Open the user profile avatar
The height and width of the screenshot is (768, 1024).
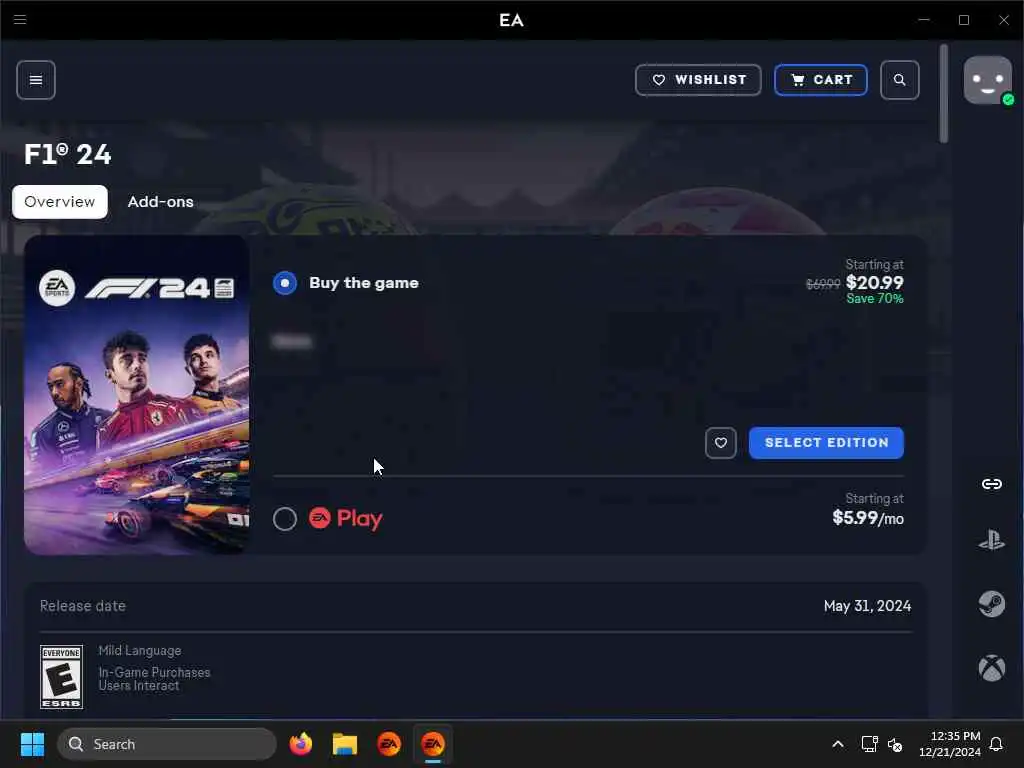[x=987, y=80]
